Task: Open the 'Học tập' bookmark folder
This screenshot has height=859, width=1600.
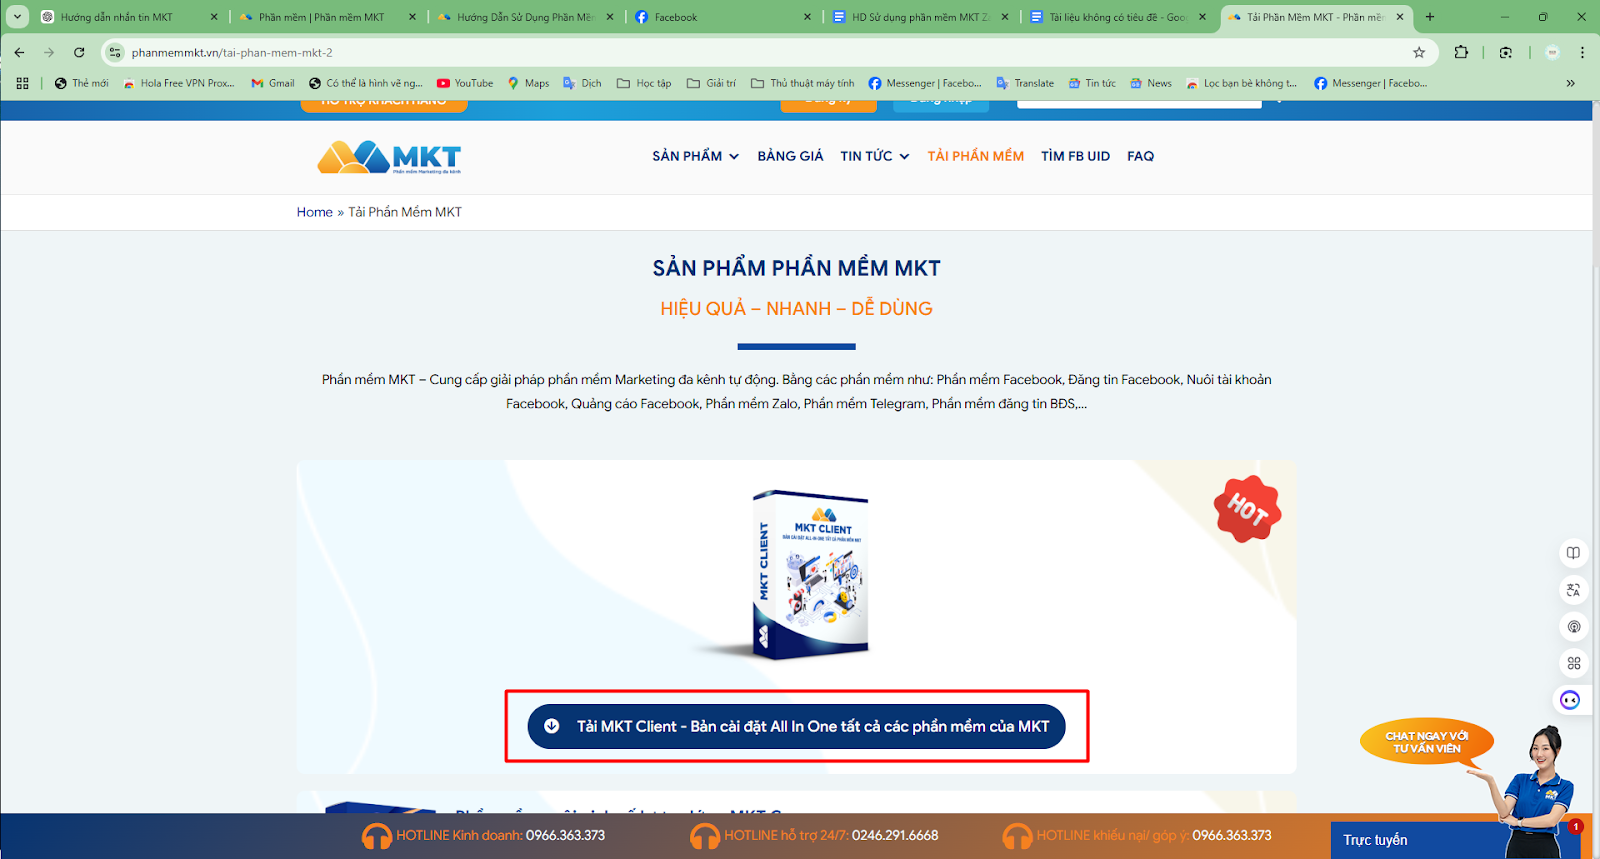Action: [644, 83]
